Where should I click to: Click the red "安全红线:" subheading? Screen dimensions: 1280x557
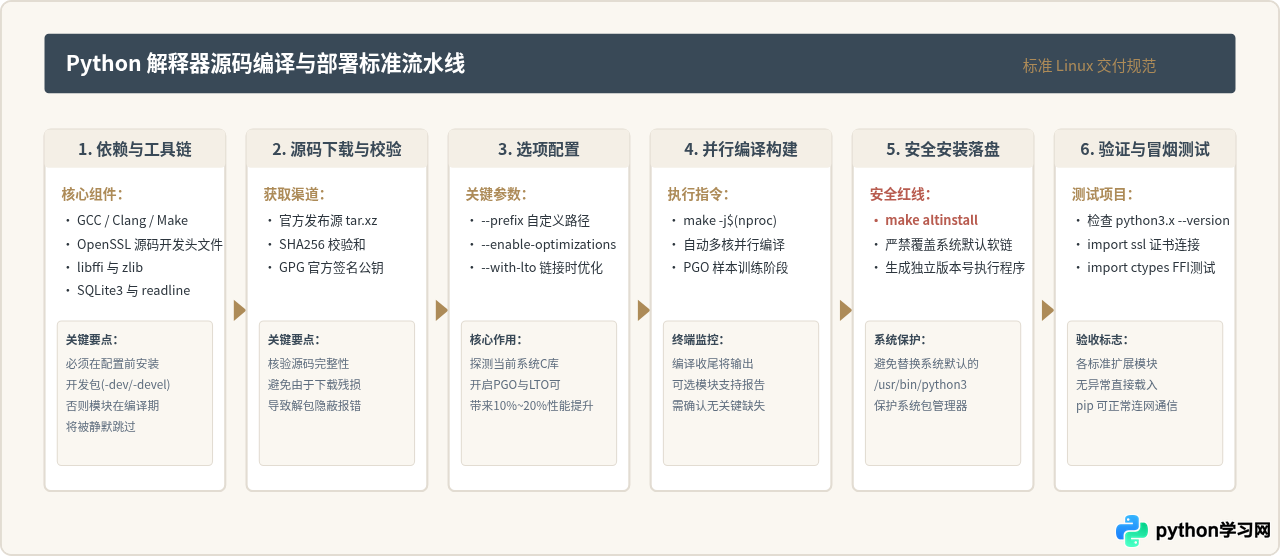tap(900, 194)
